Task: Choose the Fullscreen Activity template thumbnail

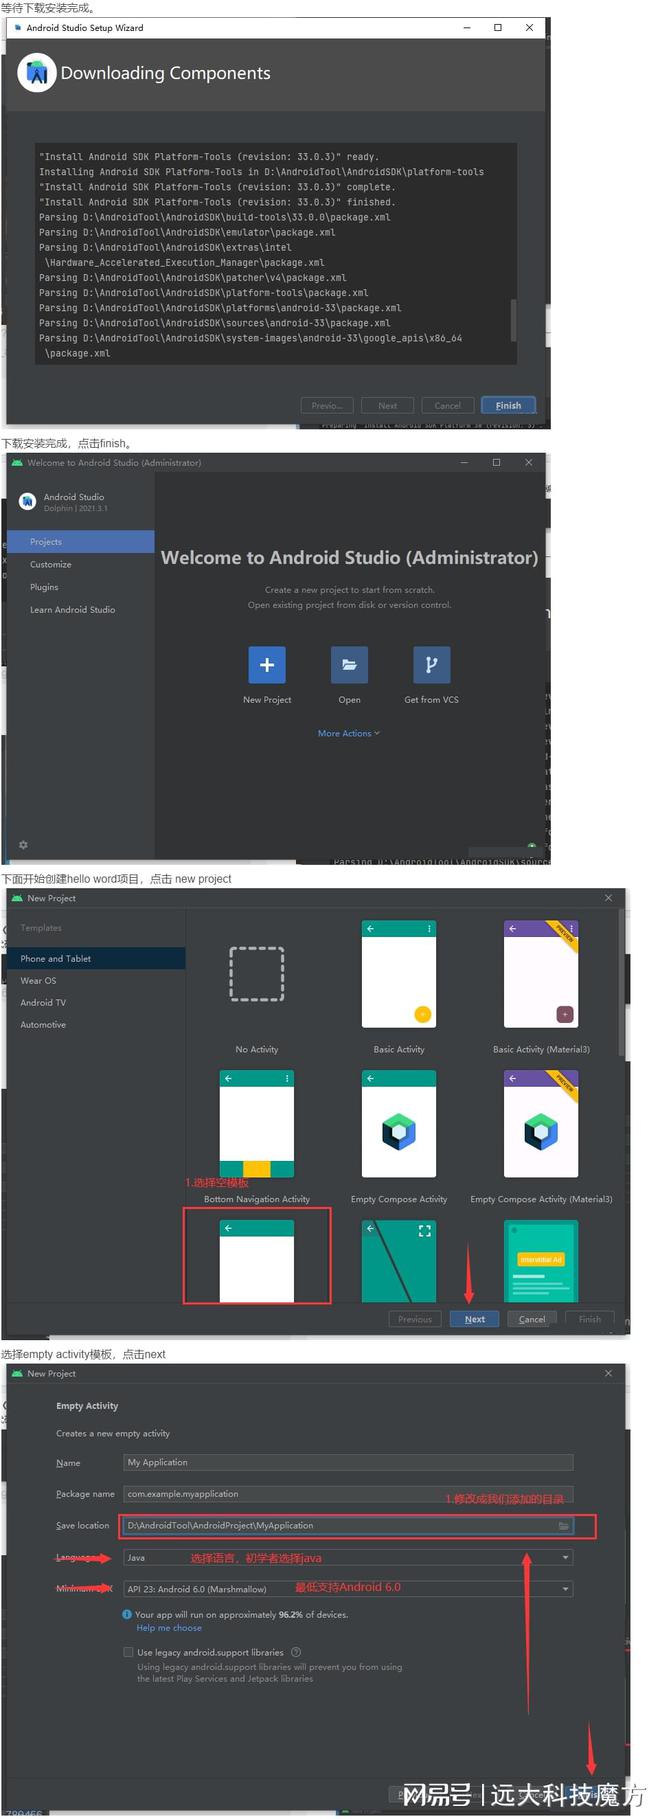Action: pos(399,1261)
